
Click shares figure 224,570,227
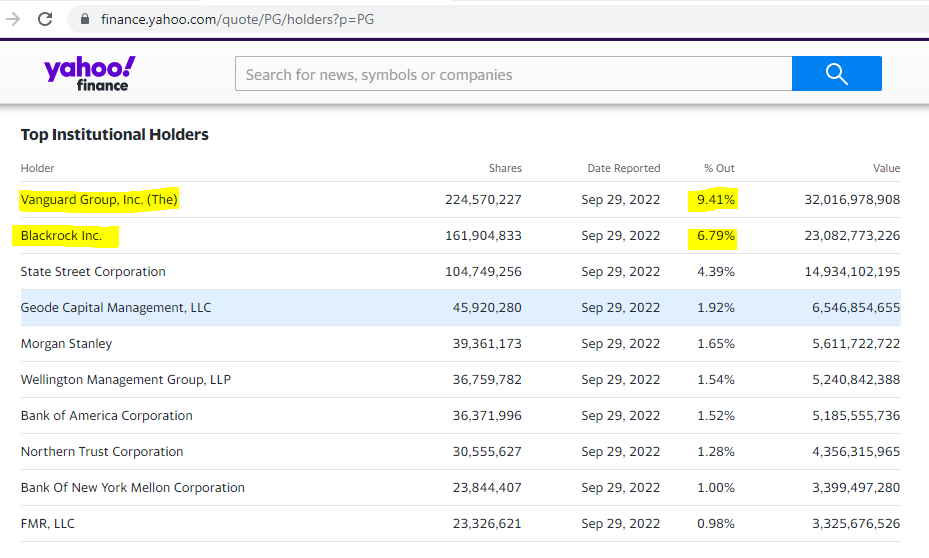point(483,200)
